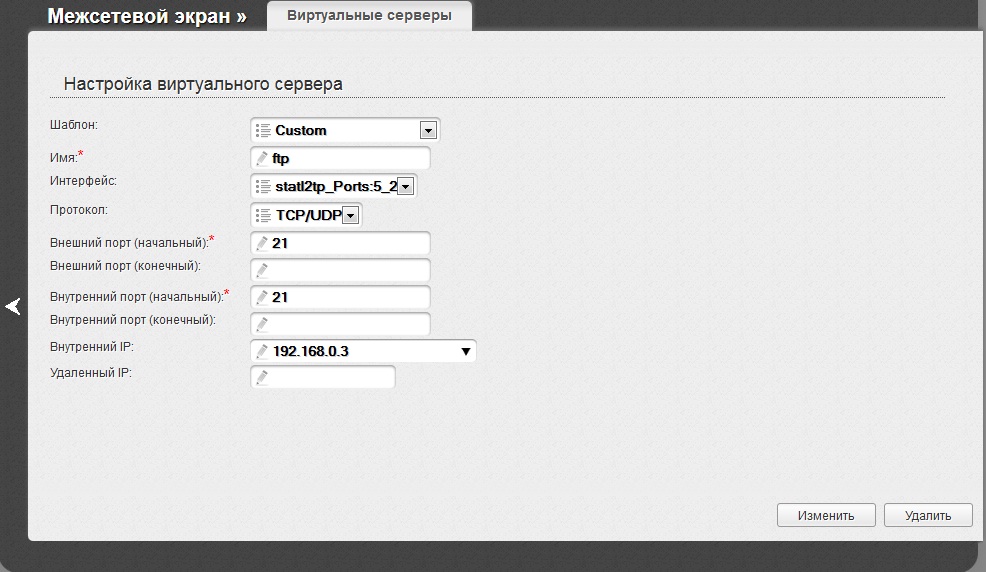Click the list icon in Протокол field

[x=263, y=215]
